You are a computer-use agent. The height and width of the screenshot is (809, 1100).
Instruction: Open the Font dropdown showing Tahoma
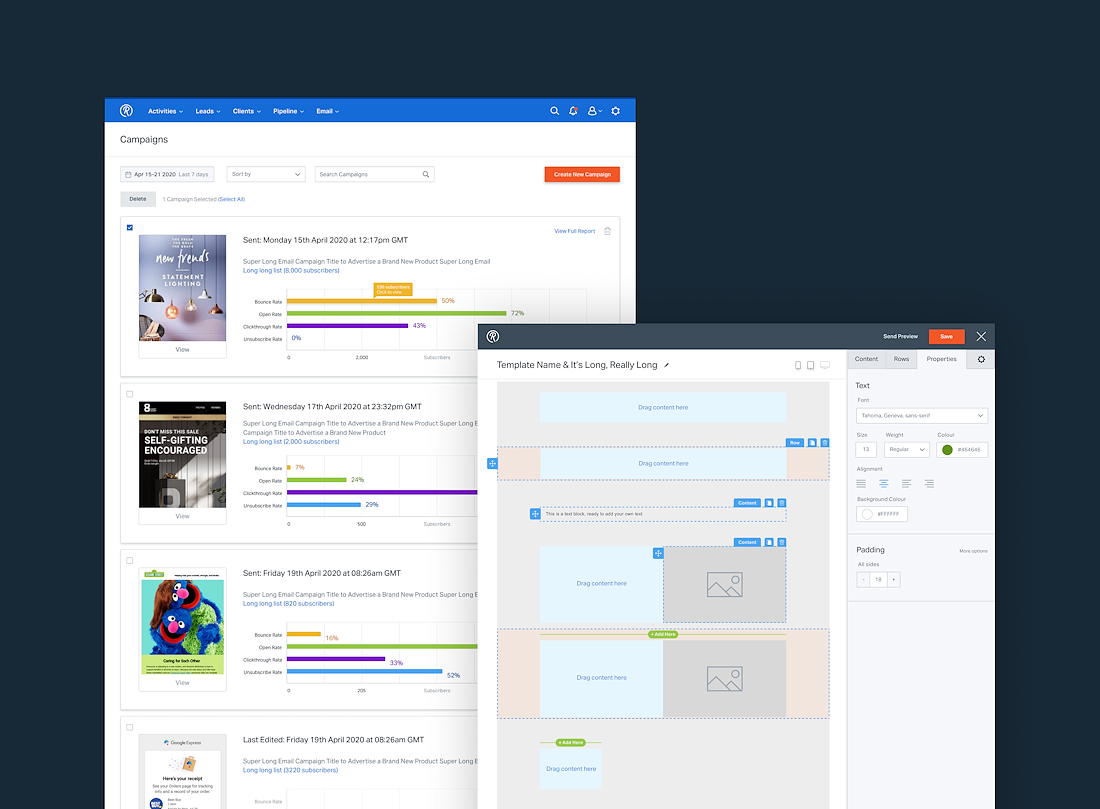[x=922, y=415]
